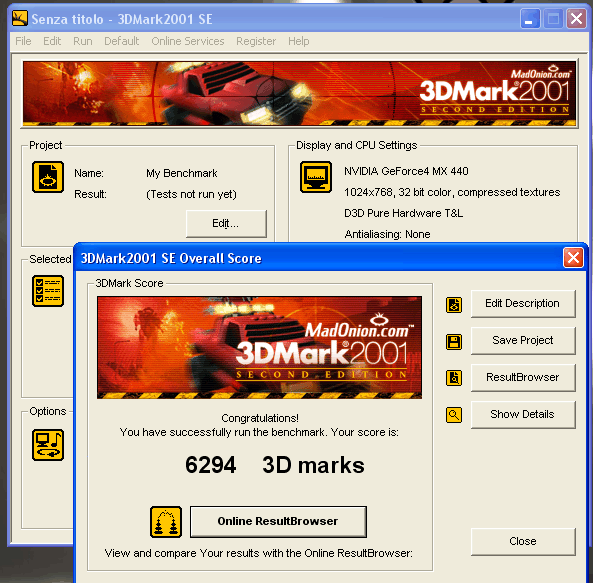Click the Save Project floppy disk icon

coord(454,342)
